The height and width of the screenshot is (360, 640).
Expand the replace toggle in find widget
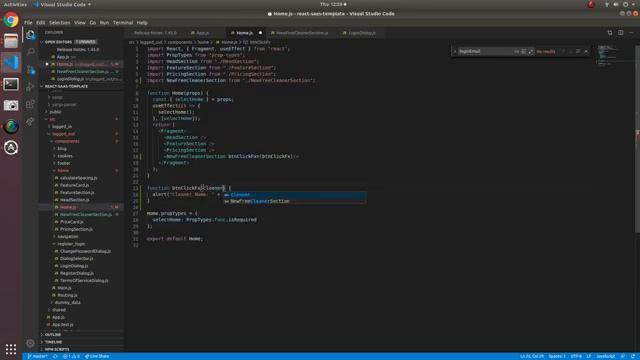click(454, 51)
